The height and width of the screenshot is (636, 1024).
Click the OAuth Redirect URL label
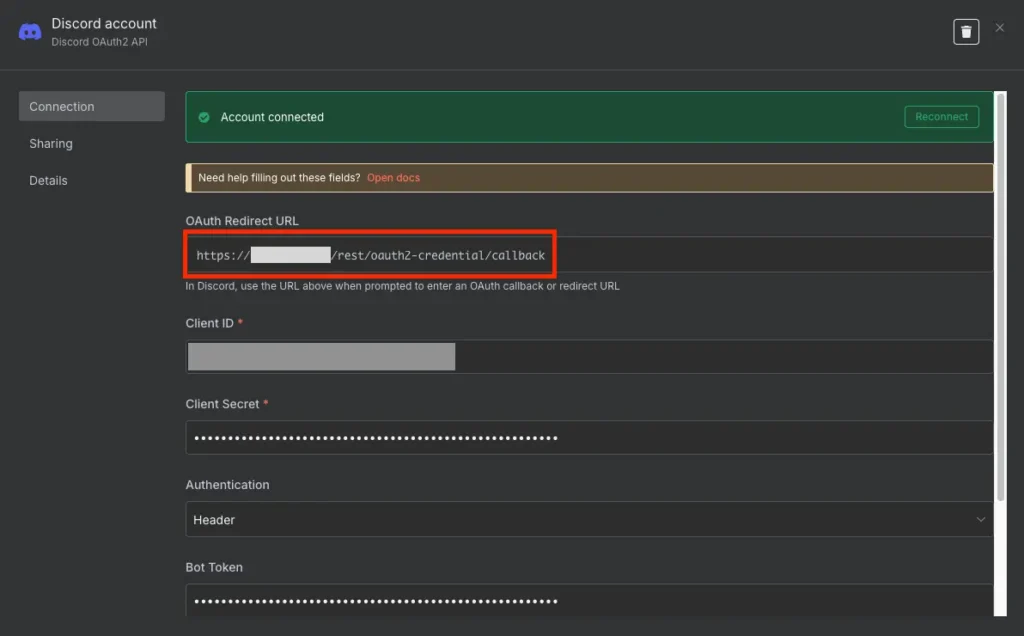(x=242, y=221)
